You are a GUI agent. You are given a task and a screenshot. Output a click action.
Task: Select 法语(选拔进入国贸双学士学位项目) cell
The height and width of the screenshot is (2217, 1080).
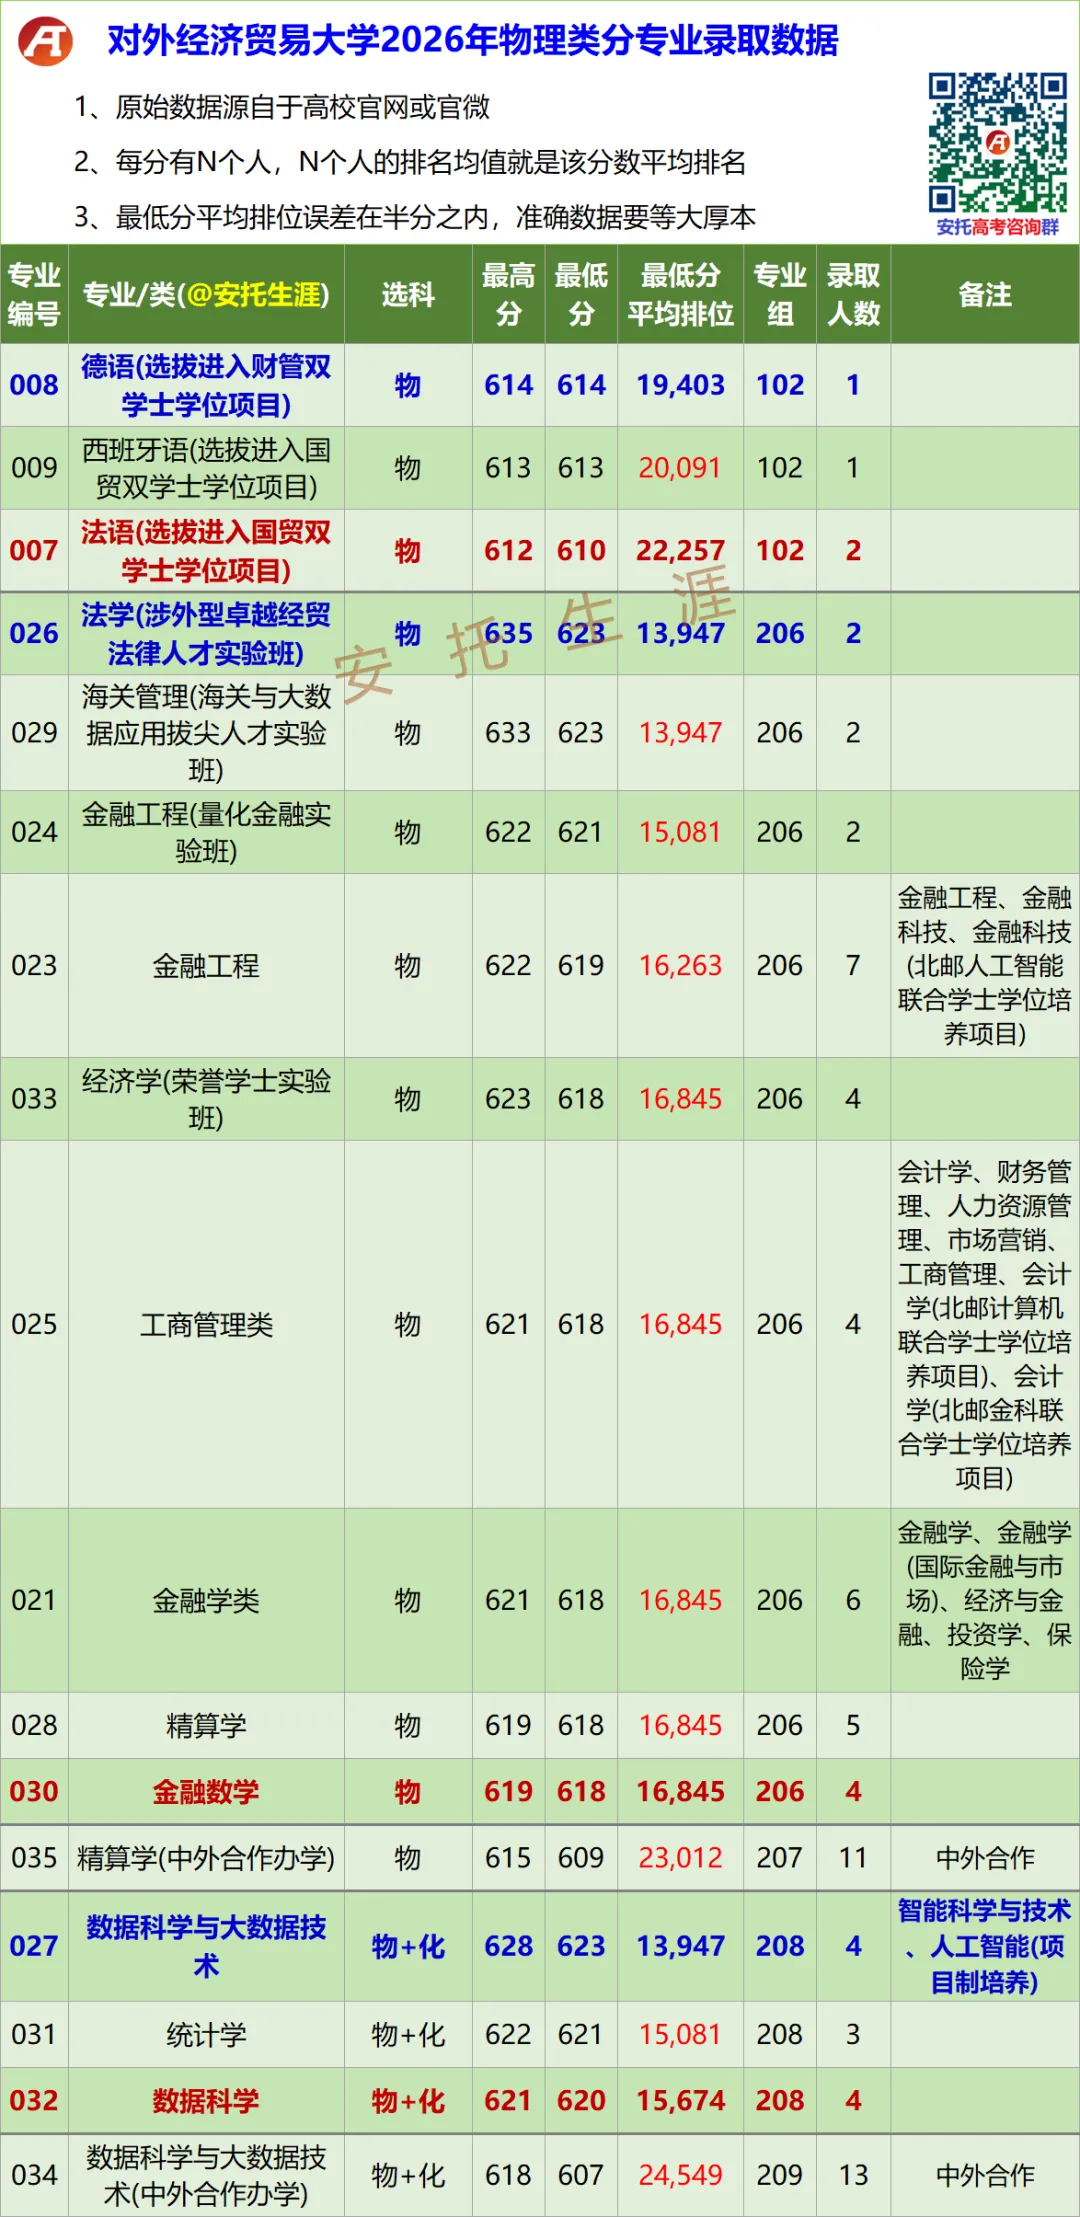206,551
